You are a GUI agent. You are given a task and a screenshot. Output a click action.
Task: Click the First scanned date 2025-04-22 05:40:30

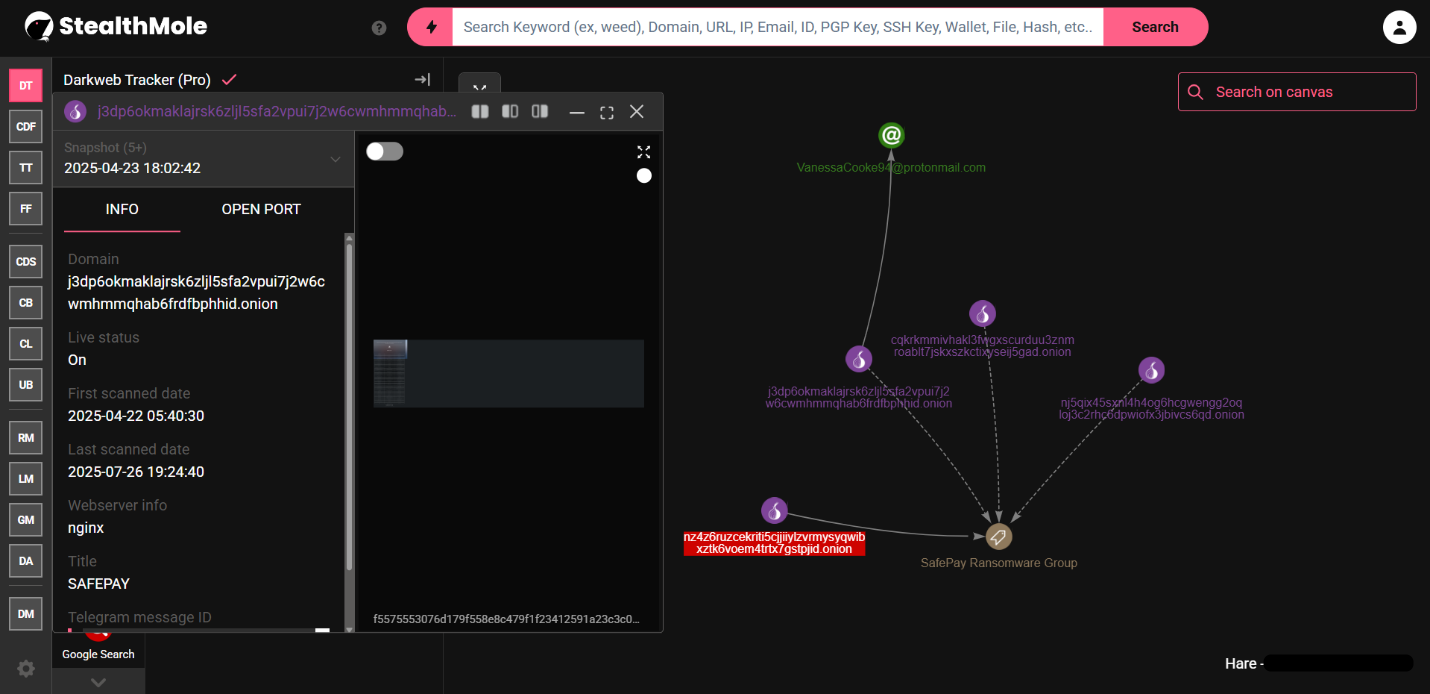[x=136, y=416]
